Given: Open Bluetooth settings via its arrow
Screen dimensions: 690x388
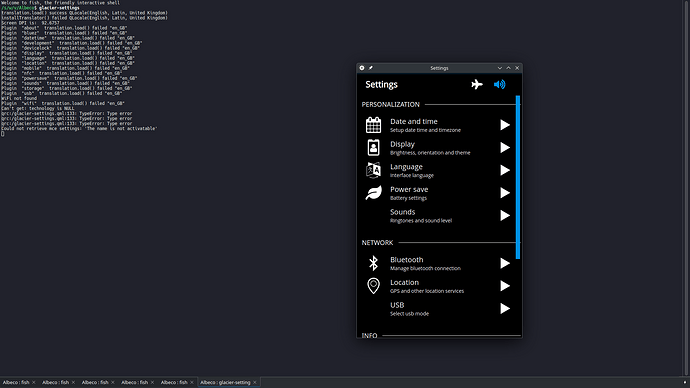Looking at the screenshot, I should (x=505, y=263).
